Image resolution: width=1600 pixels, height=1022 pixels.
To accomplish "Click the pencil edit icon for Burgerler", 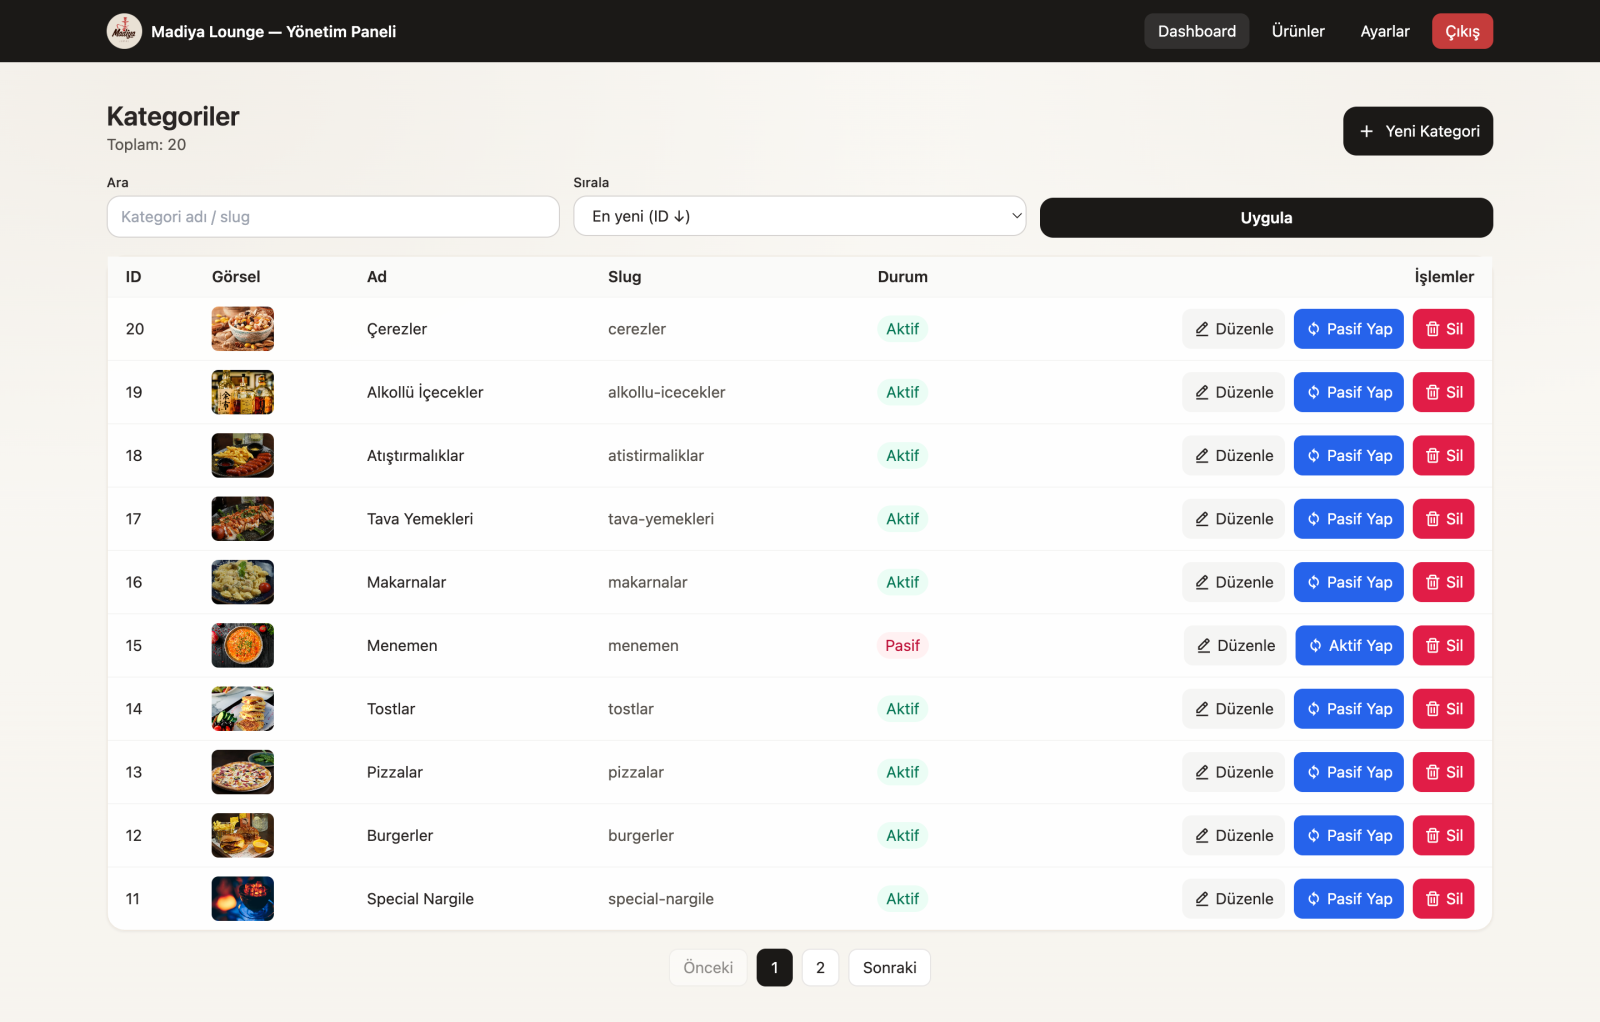I will coord(1202,836).
